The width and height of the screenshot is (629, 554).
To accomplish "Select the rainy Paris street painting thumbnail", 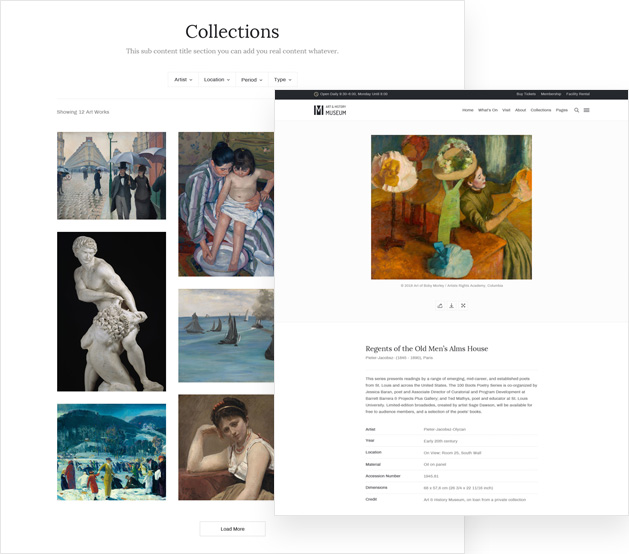I will click(x=111, y=175).
